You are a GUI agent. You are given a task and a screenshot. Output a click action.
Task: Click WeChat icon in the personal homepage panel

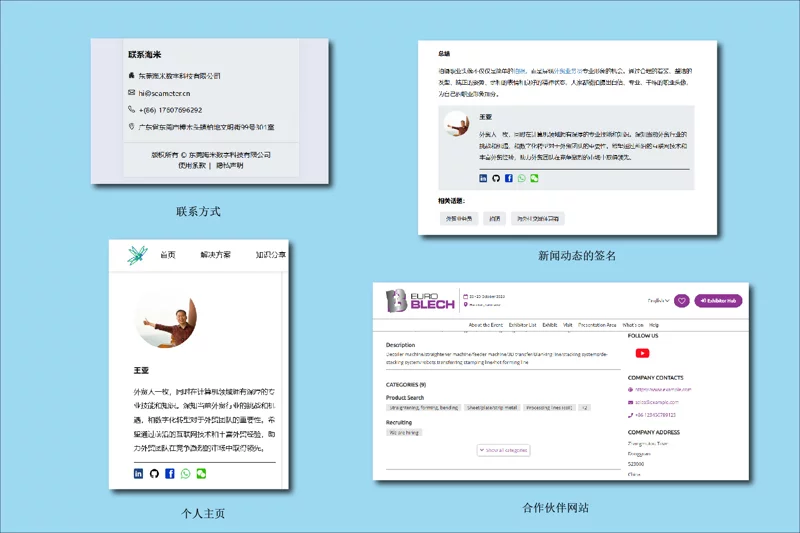point(201,473)
